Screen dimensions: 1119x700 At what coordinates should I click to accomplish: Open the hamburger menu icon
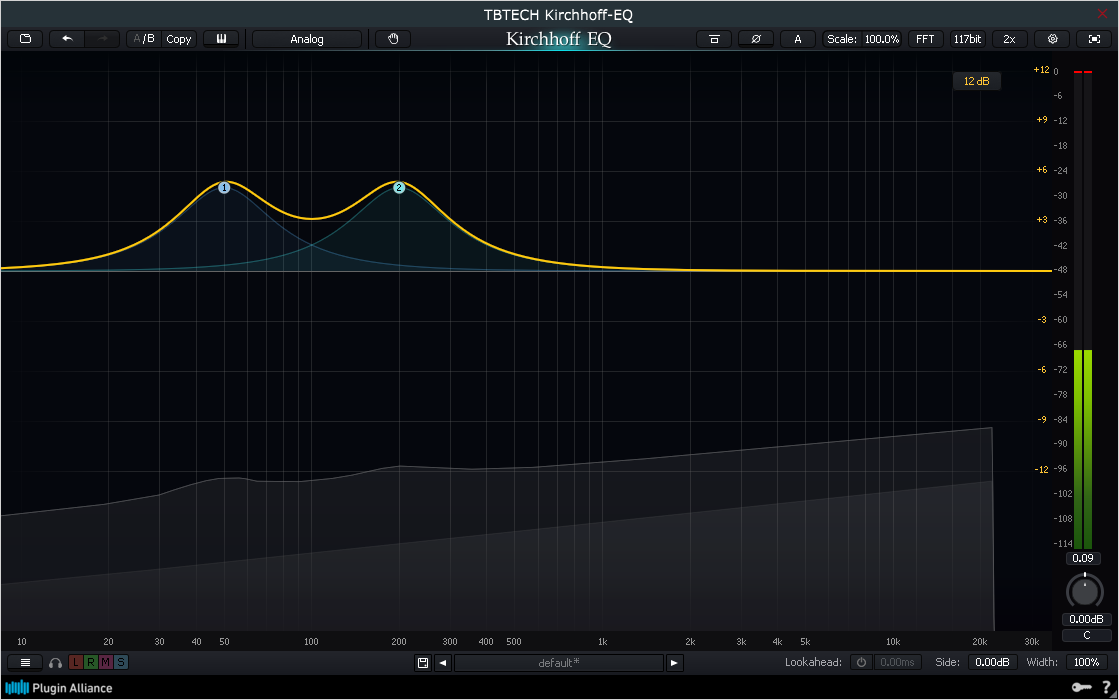[x=25, y=663]
